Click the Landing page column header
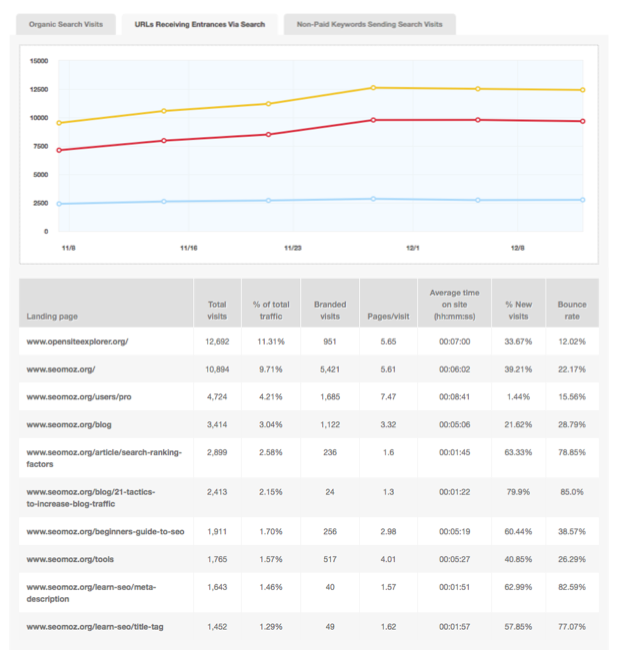The image size is (620, 670). tap(55, 317)
